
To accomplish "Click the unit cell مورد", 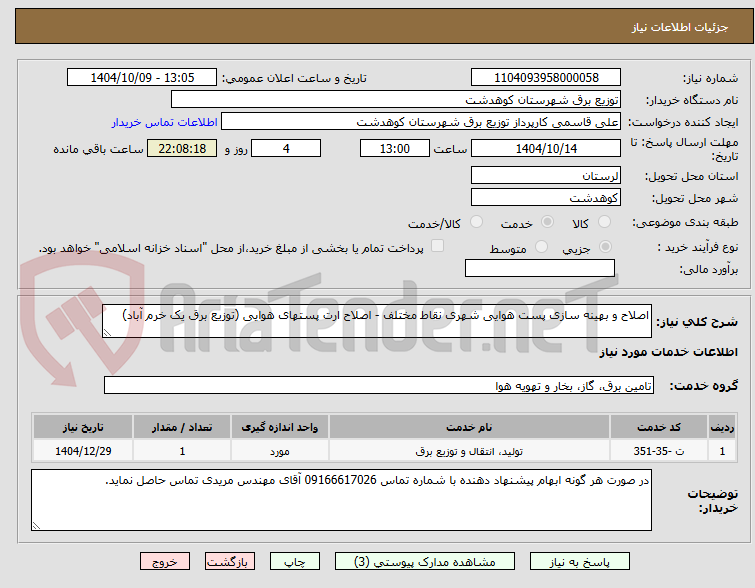I will click(x=280, y=451).
